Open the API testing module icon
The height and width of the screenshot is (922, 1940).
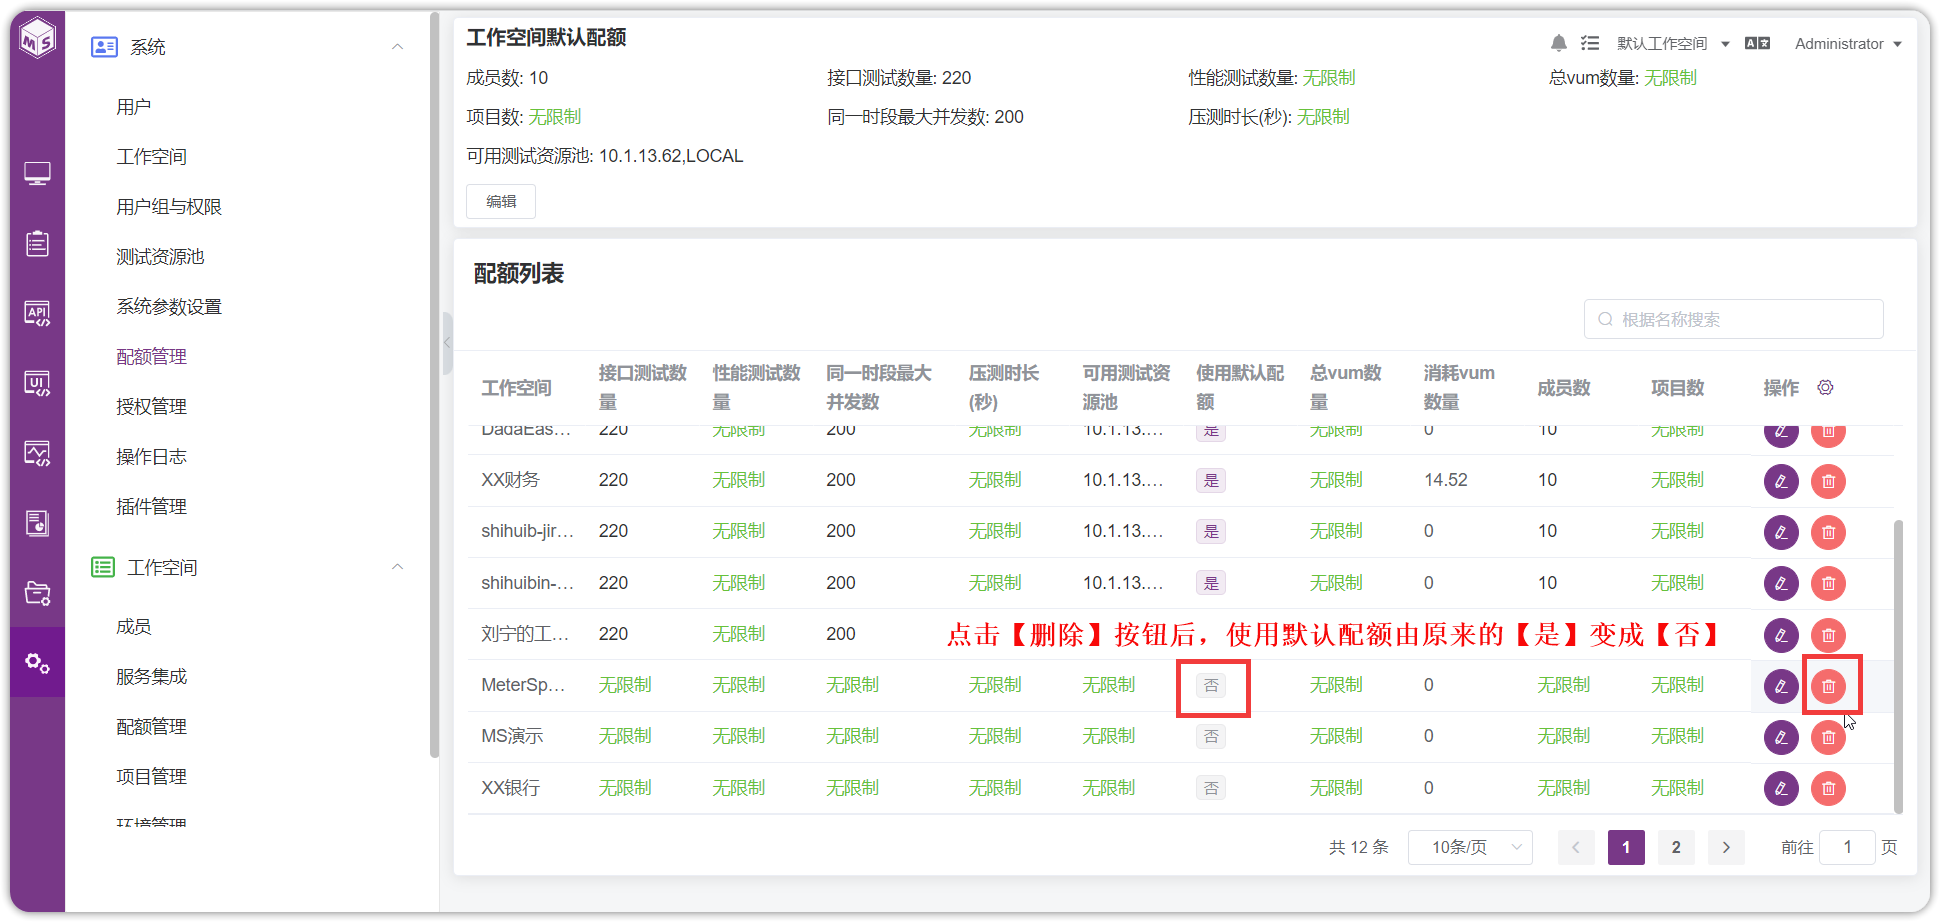[37, 313]
